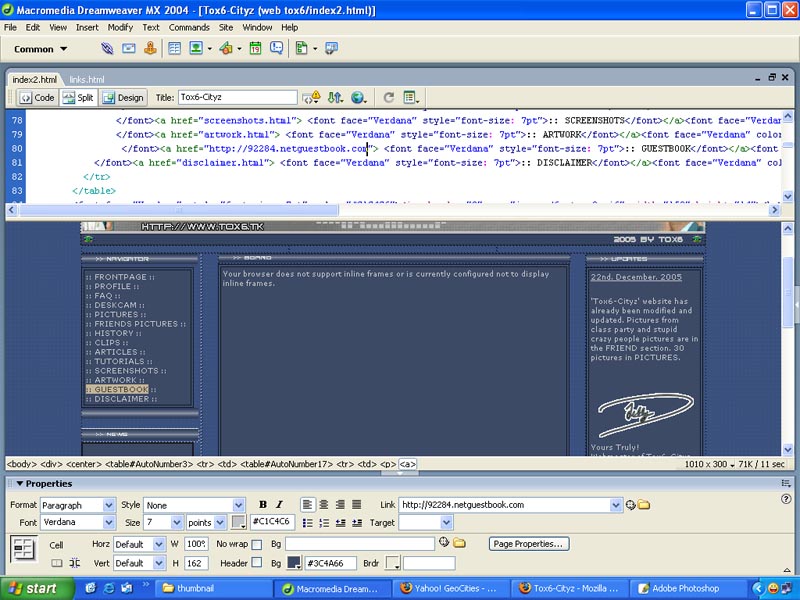Click Point to File icon beside Link
Viewport: 800px width, 600px height.
(631, 505)
